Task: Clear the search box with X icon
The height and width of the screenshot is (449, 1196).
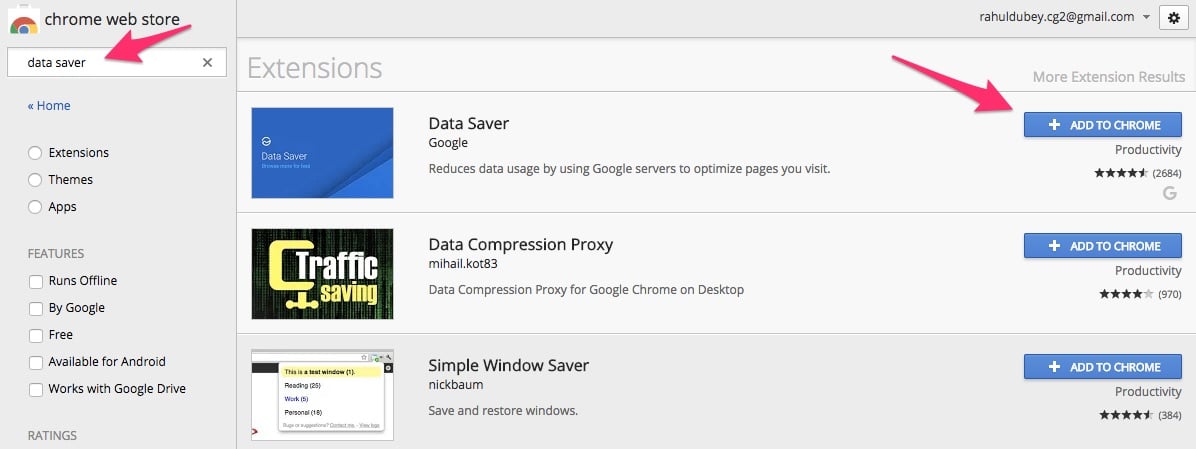Action: pyautogui.click(x=207, y=63)
